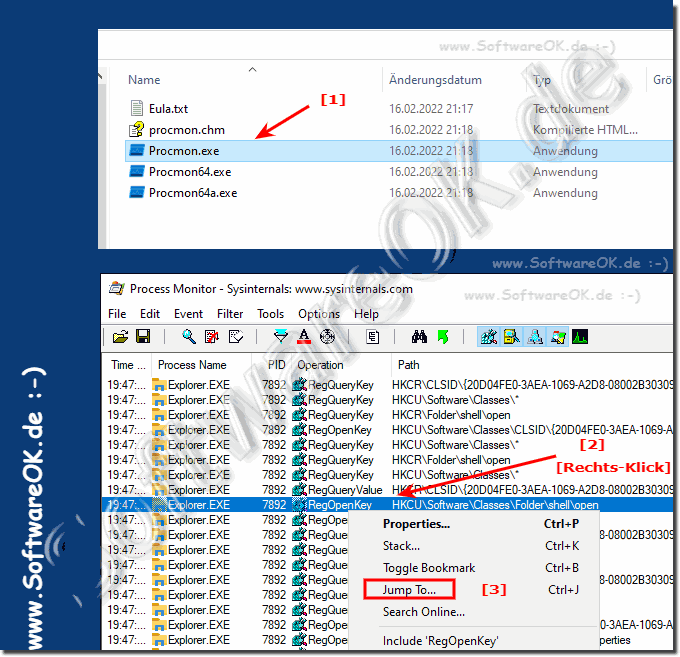Toggle Show Profiling Events graph icon
680x657 pixels.
point(580,337)
